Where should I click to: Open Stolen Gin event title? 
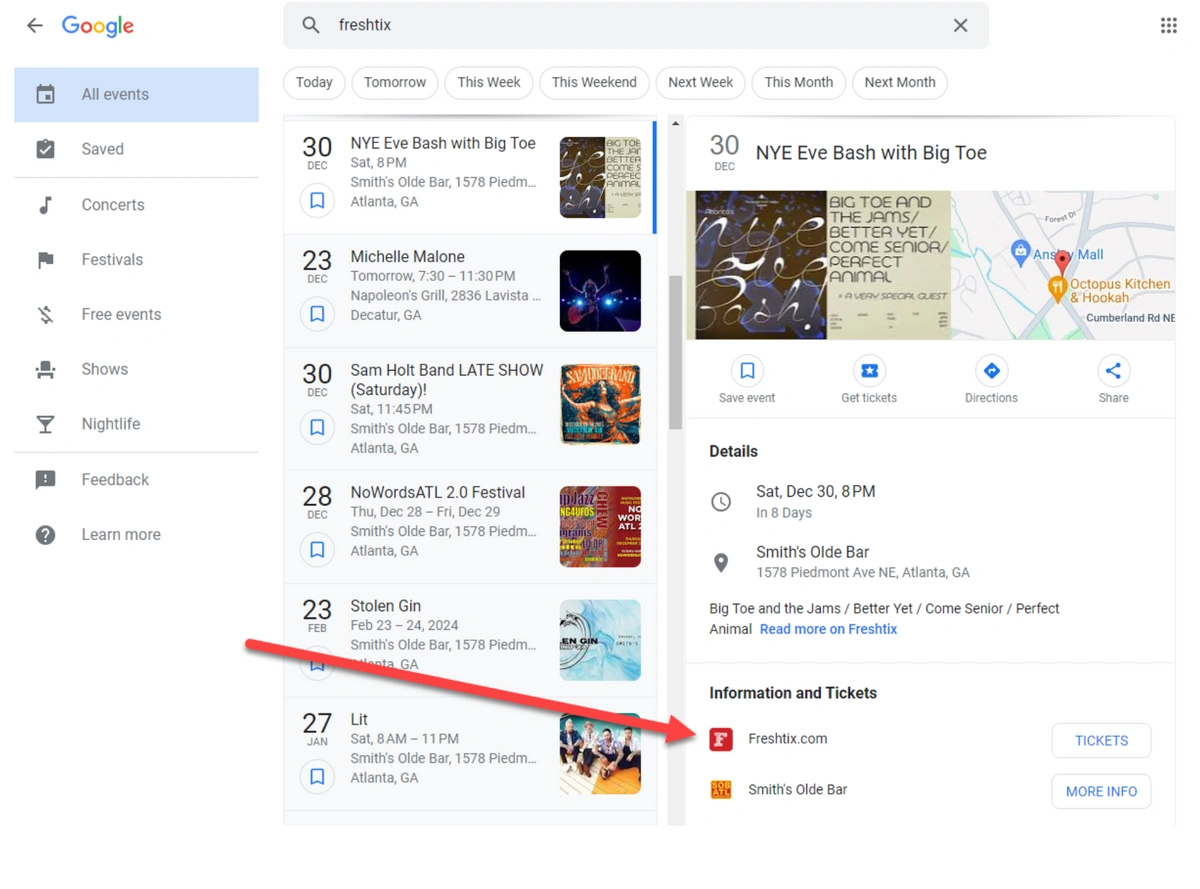pyautogui.click(x=385, y=606)
